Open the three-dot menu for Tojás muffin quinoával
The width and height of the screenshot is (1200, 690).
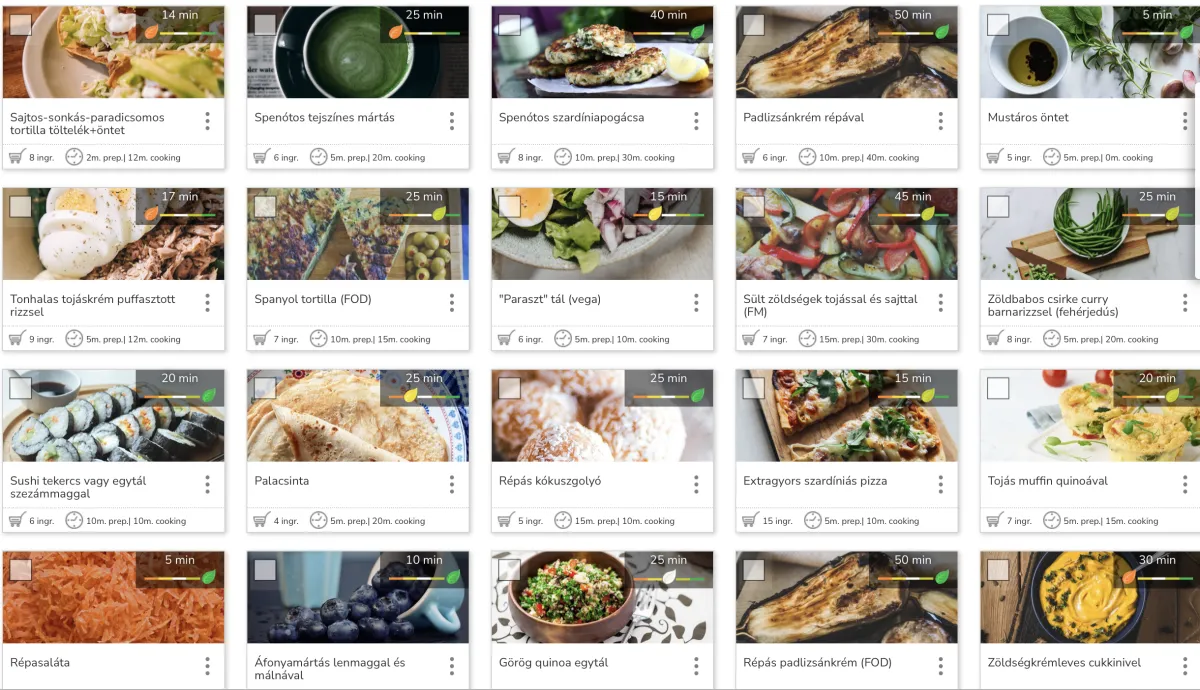[x=1185, y=484]
